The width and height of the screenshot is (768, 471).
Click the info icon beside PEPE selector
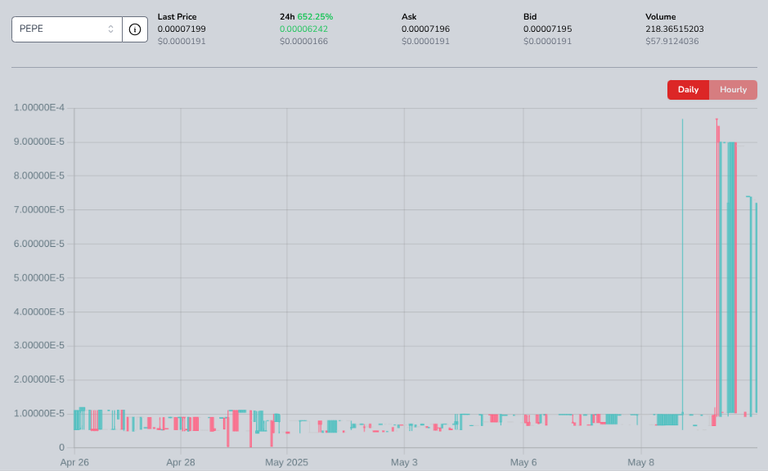point(135,29)
